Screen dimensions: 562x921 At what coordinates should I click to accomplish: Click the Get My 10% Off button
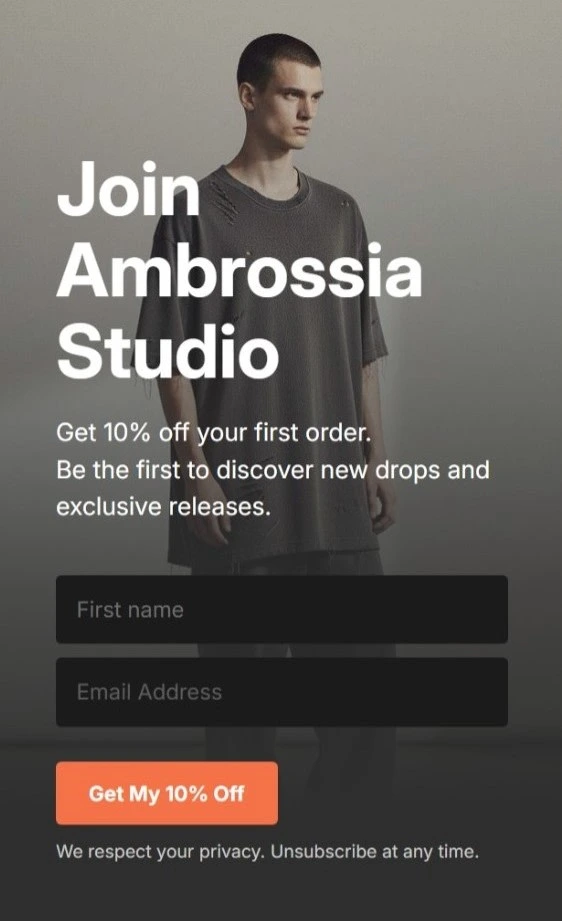(167, 793)
